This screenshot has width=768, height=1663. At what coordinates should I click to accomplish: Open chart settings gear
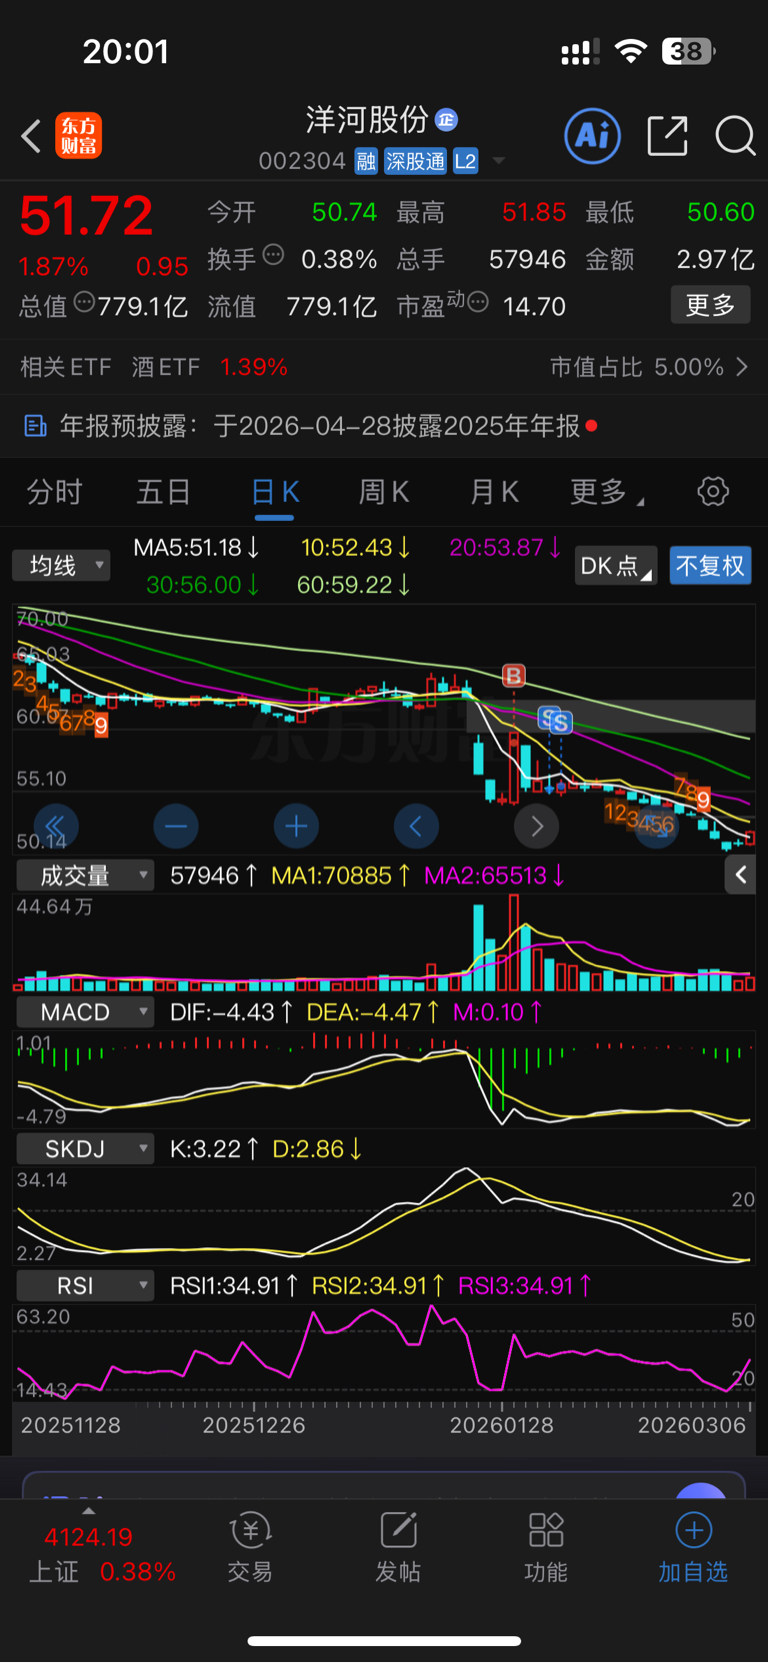pos(713,491)
